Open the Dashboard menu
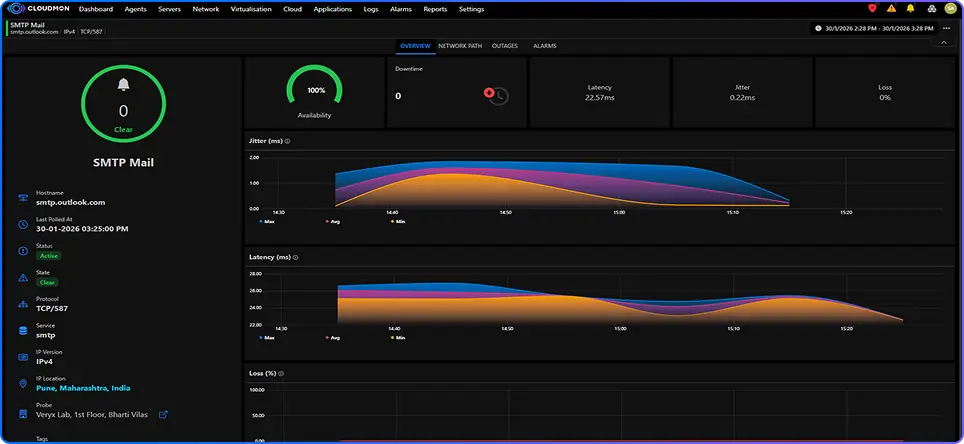 click(96, 9)
